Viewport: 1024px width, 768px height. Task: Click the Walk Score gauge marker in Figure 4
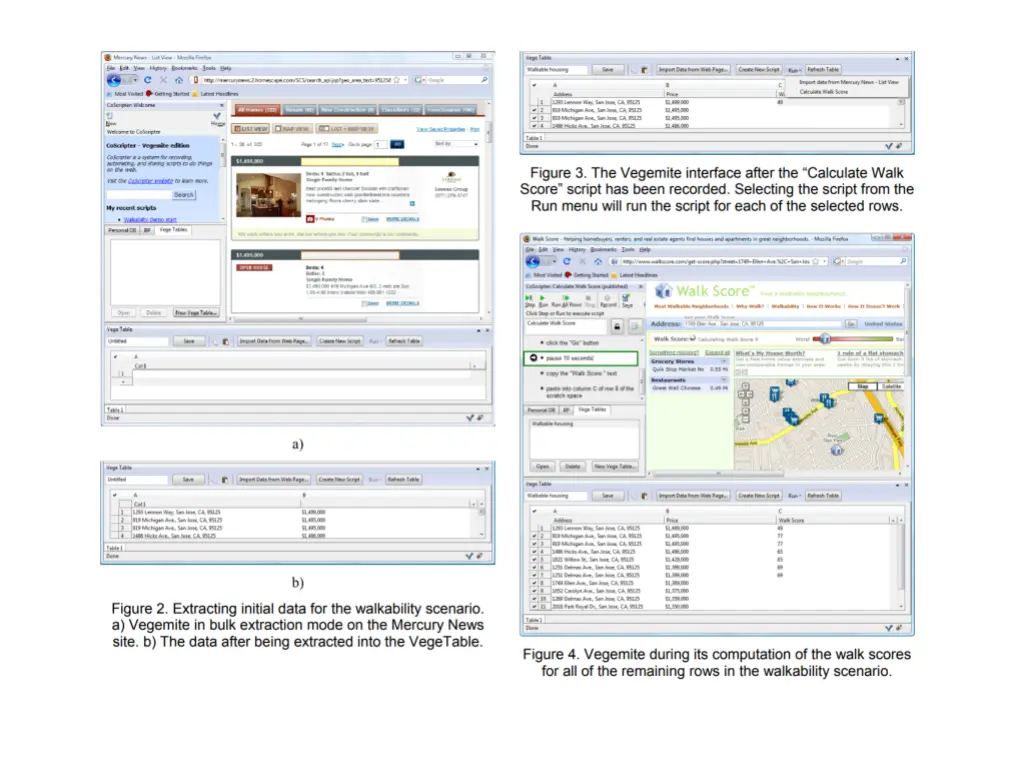click(x=825, y=339)
